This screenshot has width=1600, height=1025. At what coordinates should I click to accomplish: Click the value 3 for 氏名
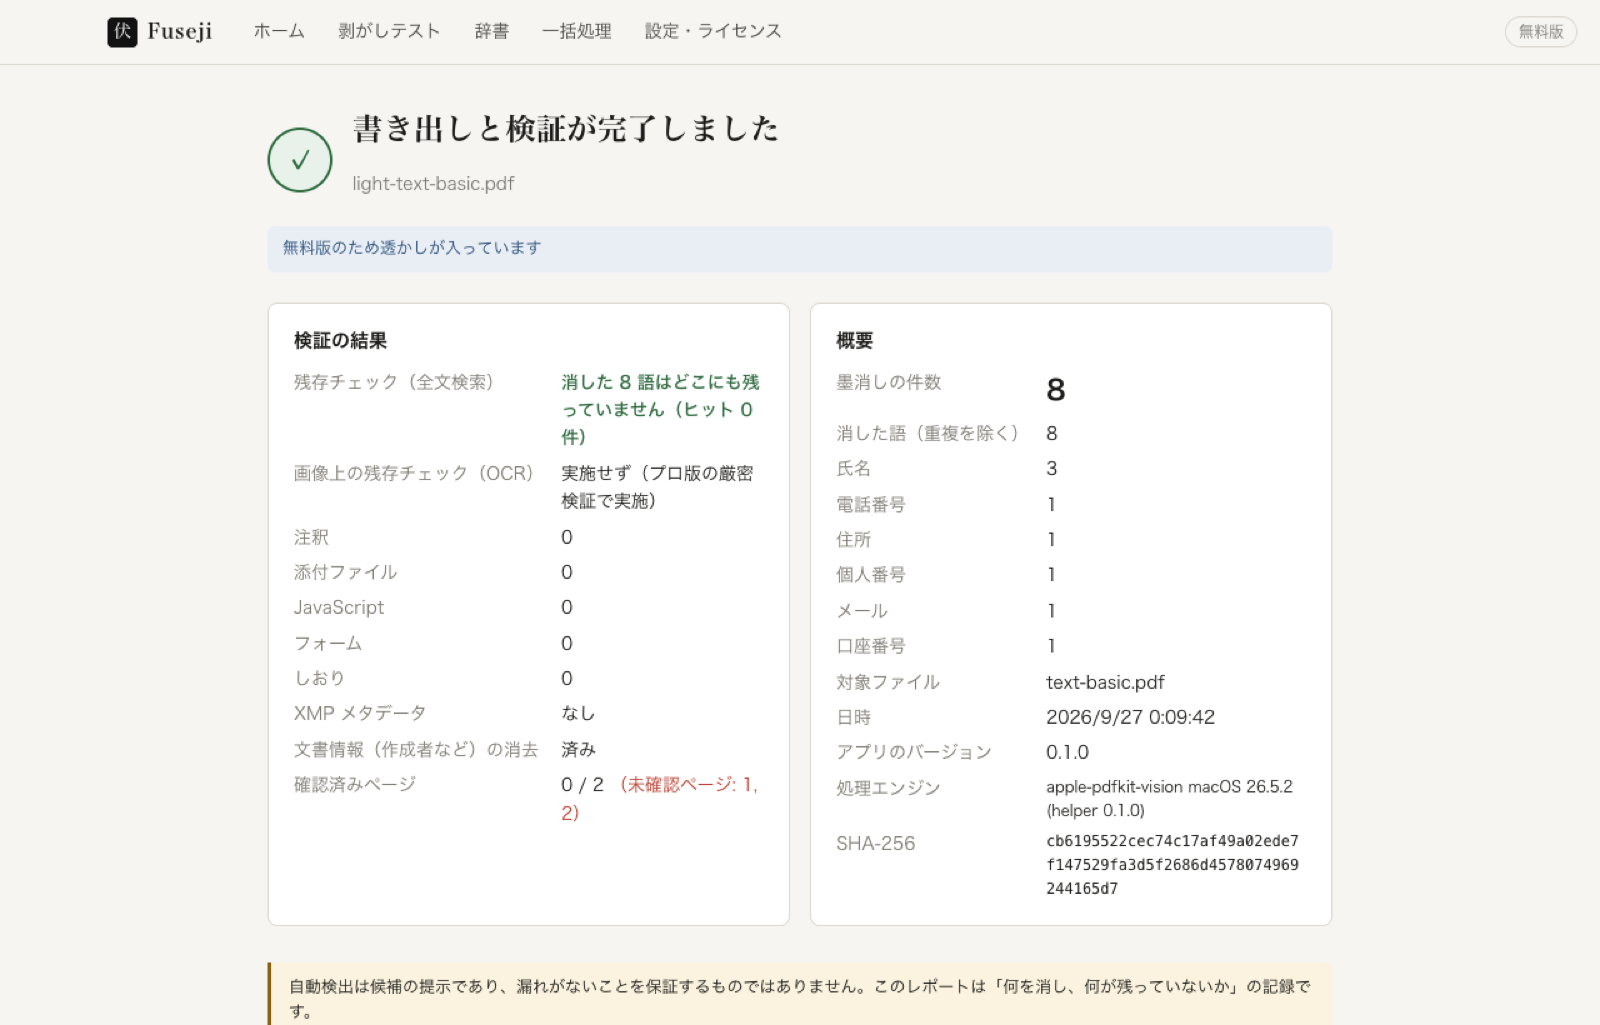1052,468
